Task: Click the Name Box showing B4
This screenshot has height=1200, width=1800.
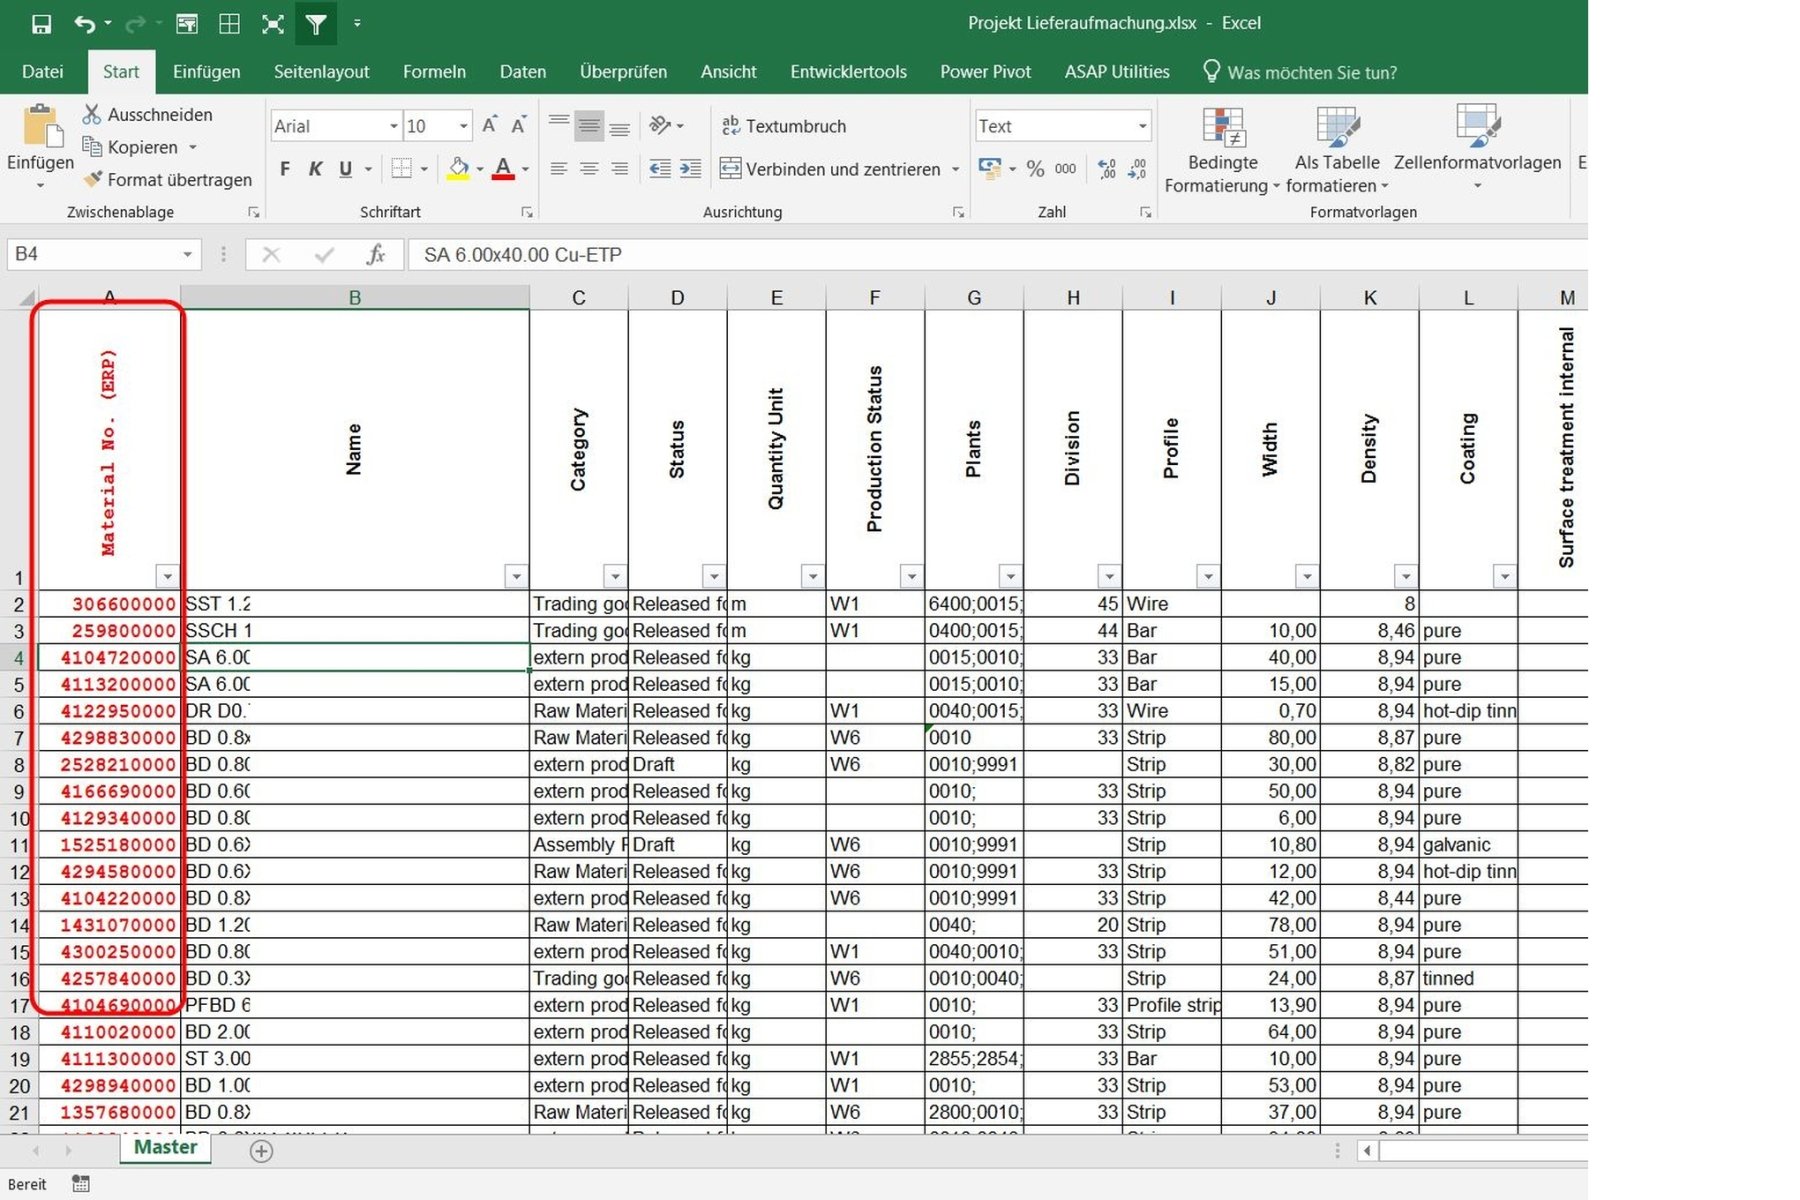Action: tap(104, 254)
